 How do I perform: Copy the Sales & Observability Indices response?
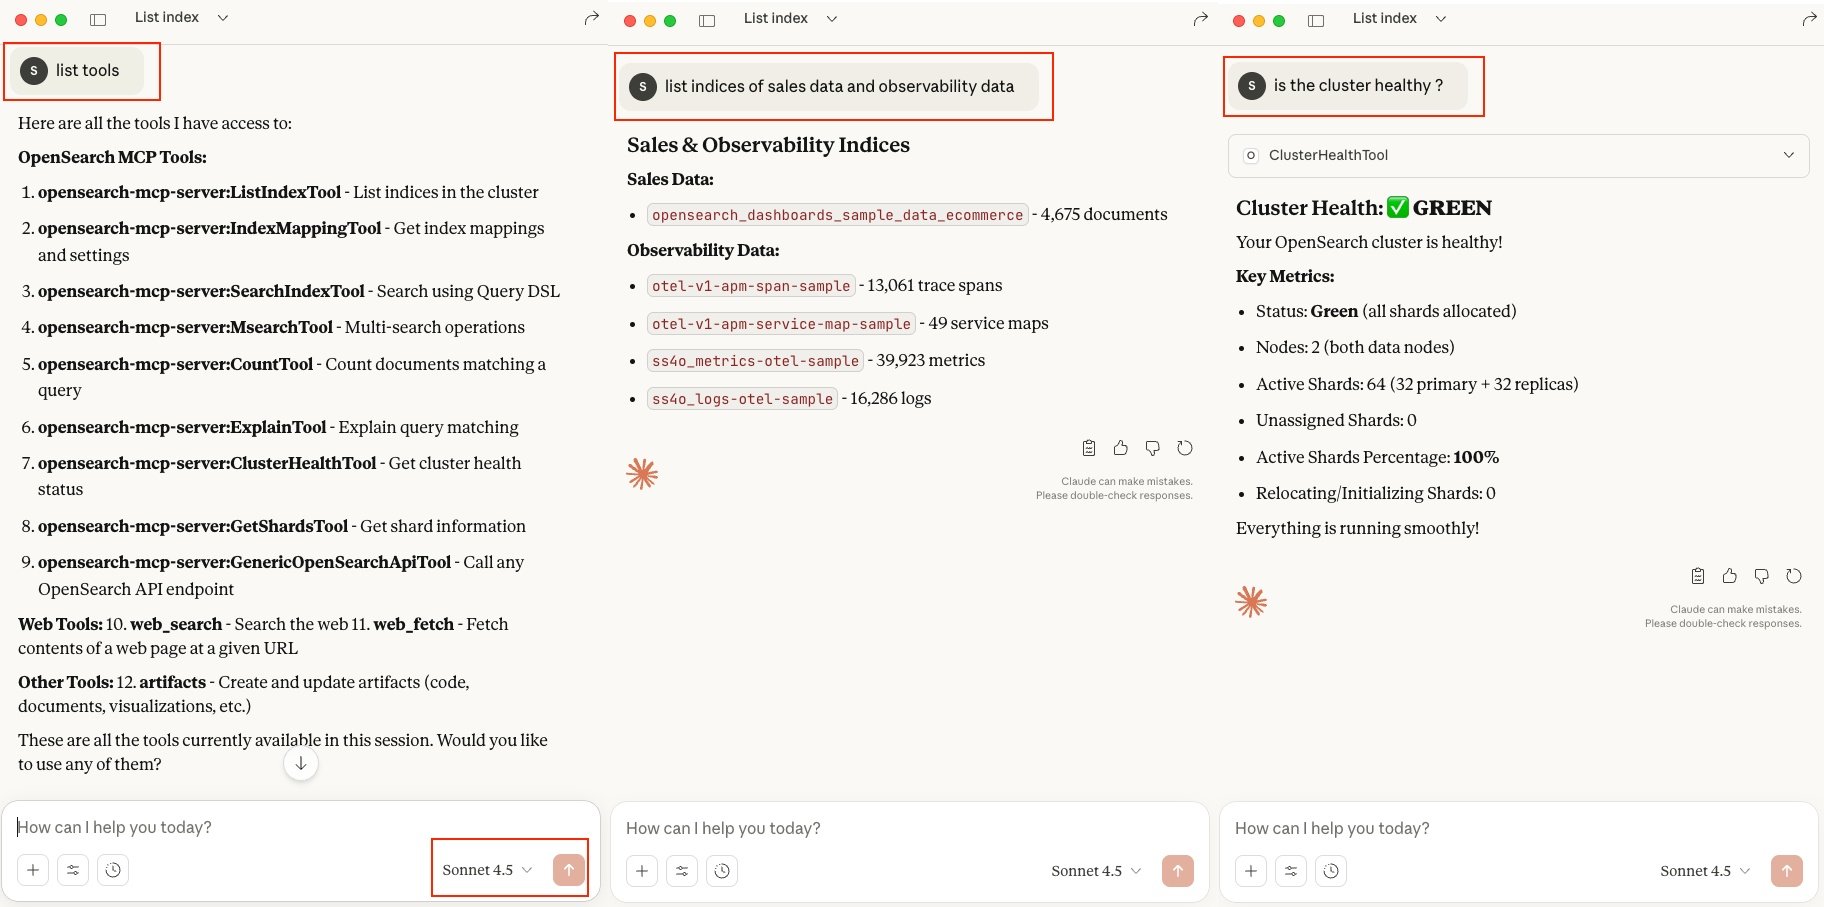point(1088,448)
